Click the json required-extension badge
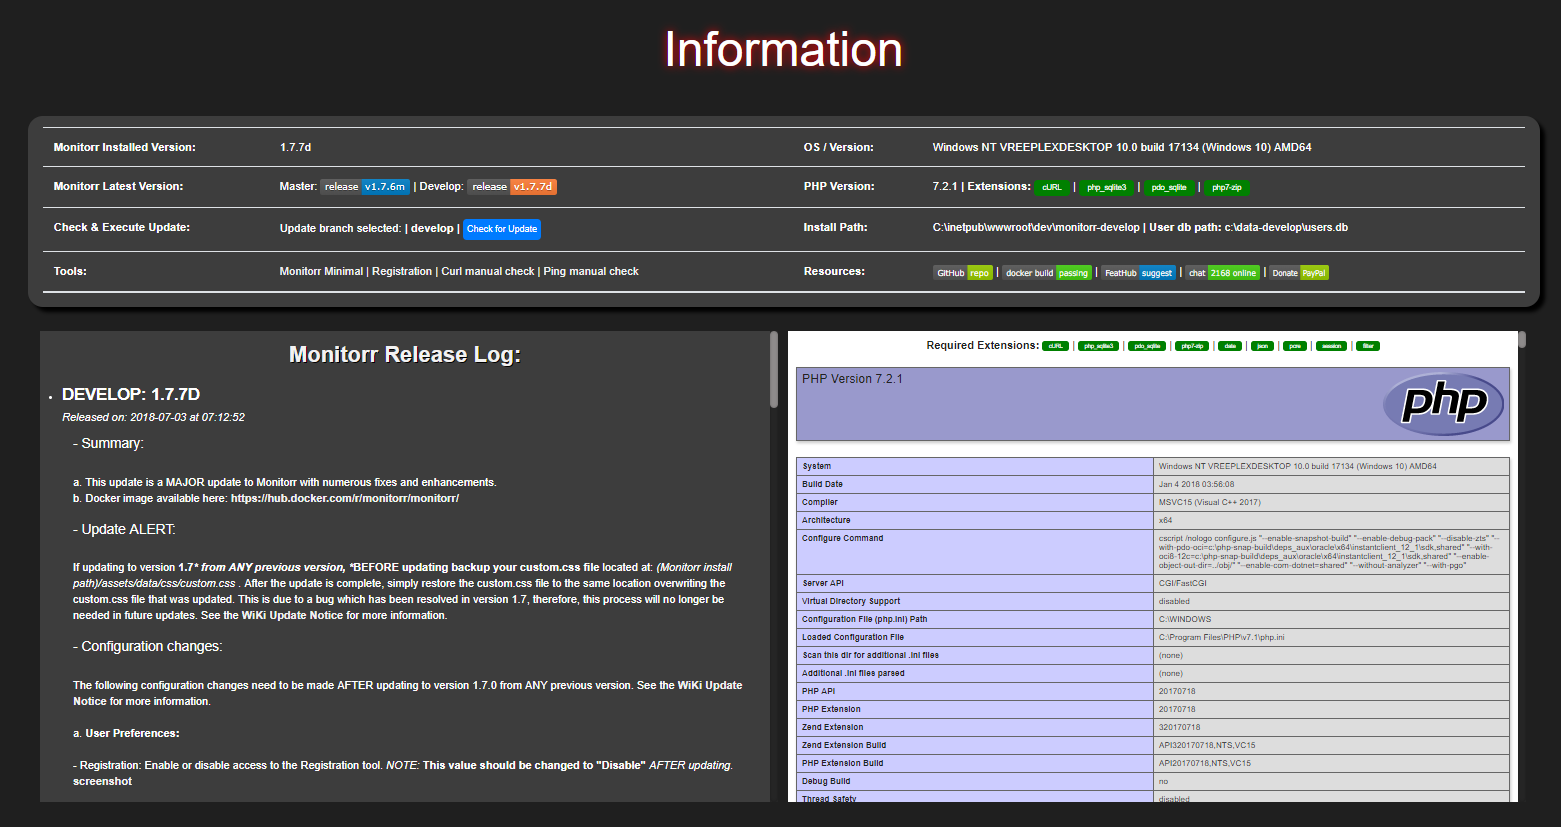This screenshot has width=1561, height=827. 1261,346
